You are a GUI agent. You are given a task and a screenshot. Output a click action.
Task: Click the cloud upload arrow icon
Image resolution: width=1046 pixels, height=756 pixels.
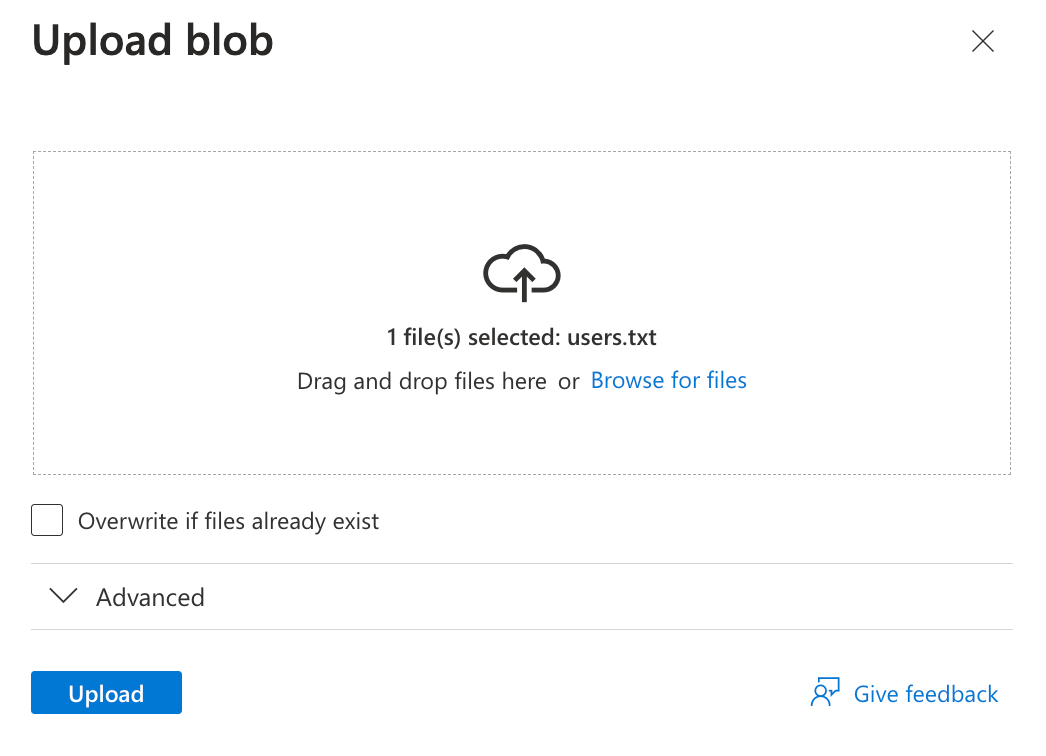(522, 273)
